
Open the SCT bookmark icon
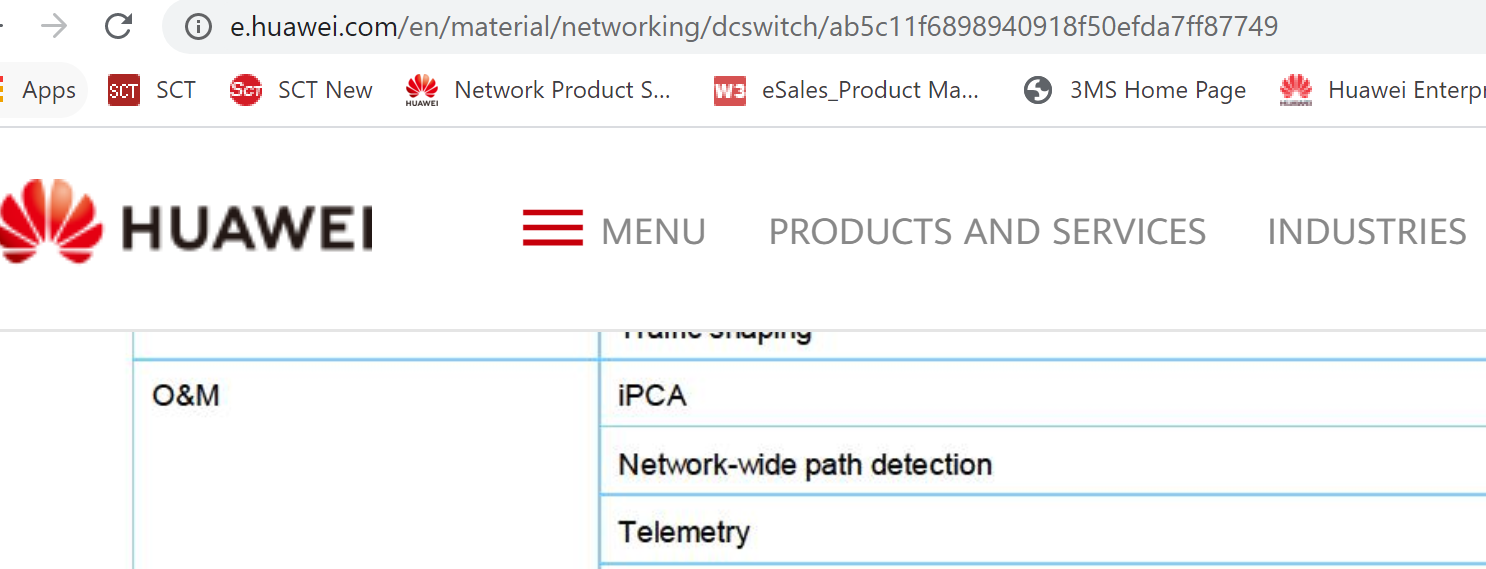coord(124,90)
